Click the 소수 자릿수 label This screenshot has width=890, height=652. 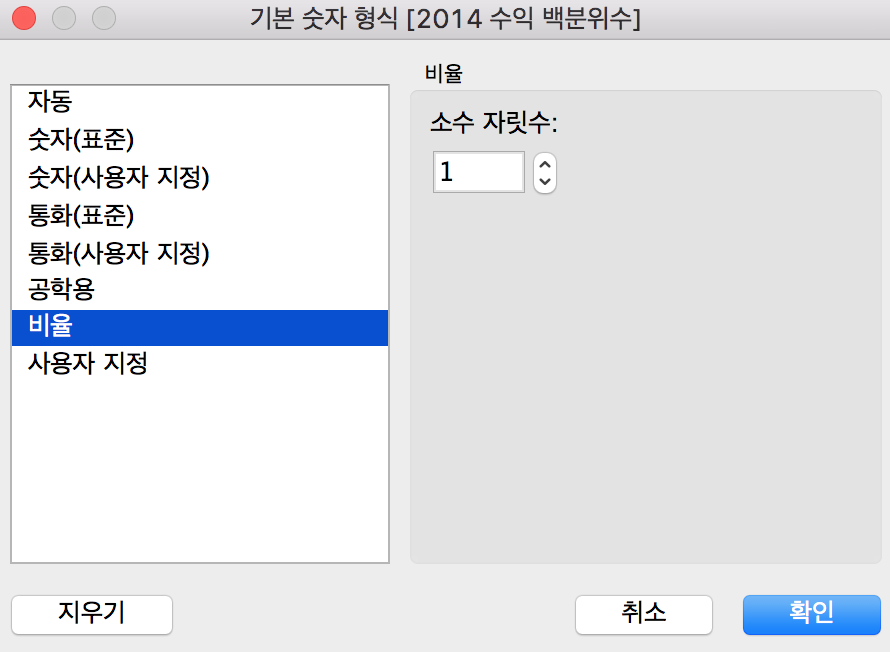[x=494, y=122]
